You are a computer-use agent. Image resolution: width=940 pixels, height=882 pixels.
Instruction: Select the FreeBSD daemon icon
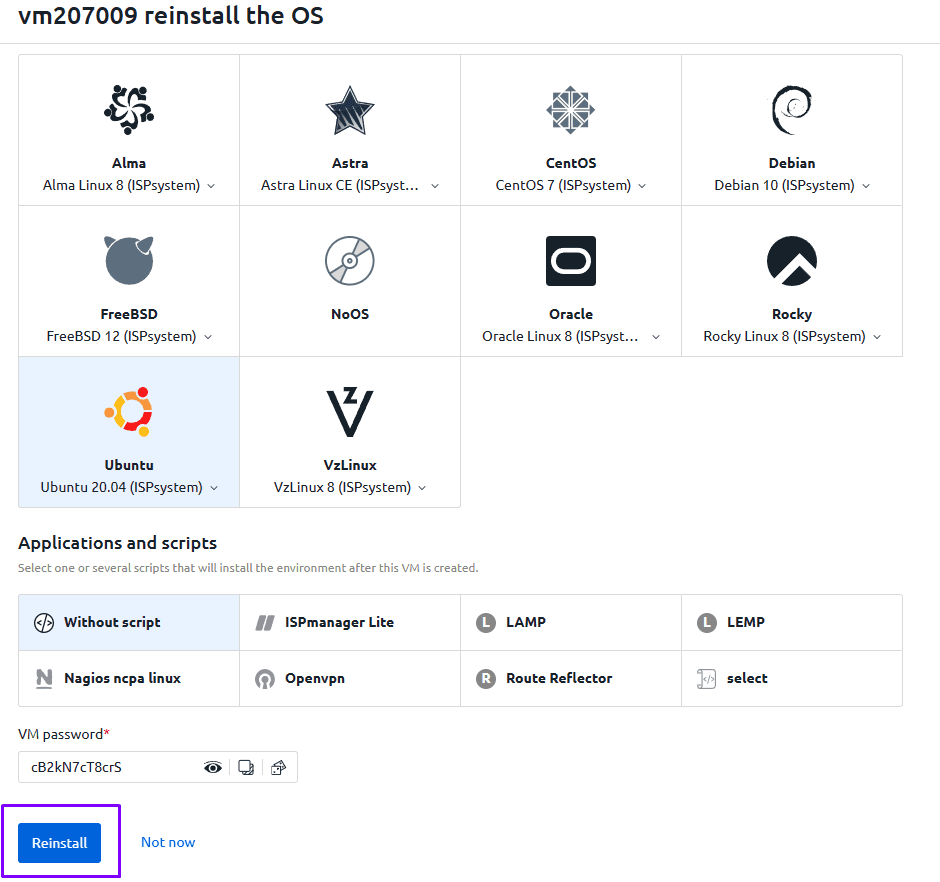[x=129, y=261]
